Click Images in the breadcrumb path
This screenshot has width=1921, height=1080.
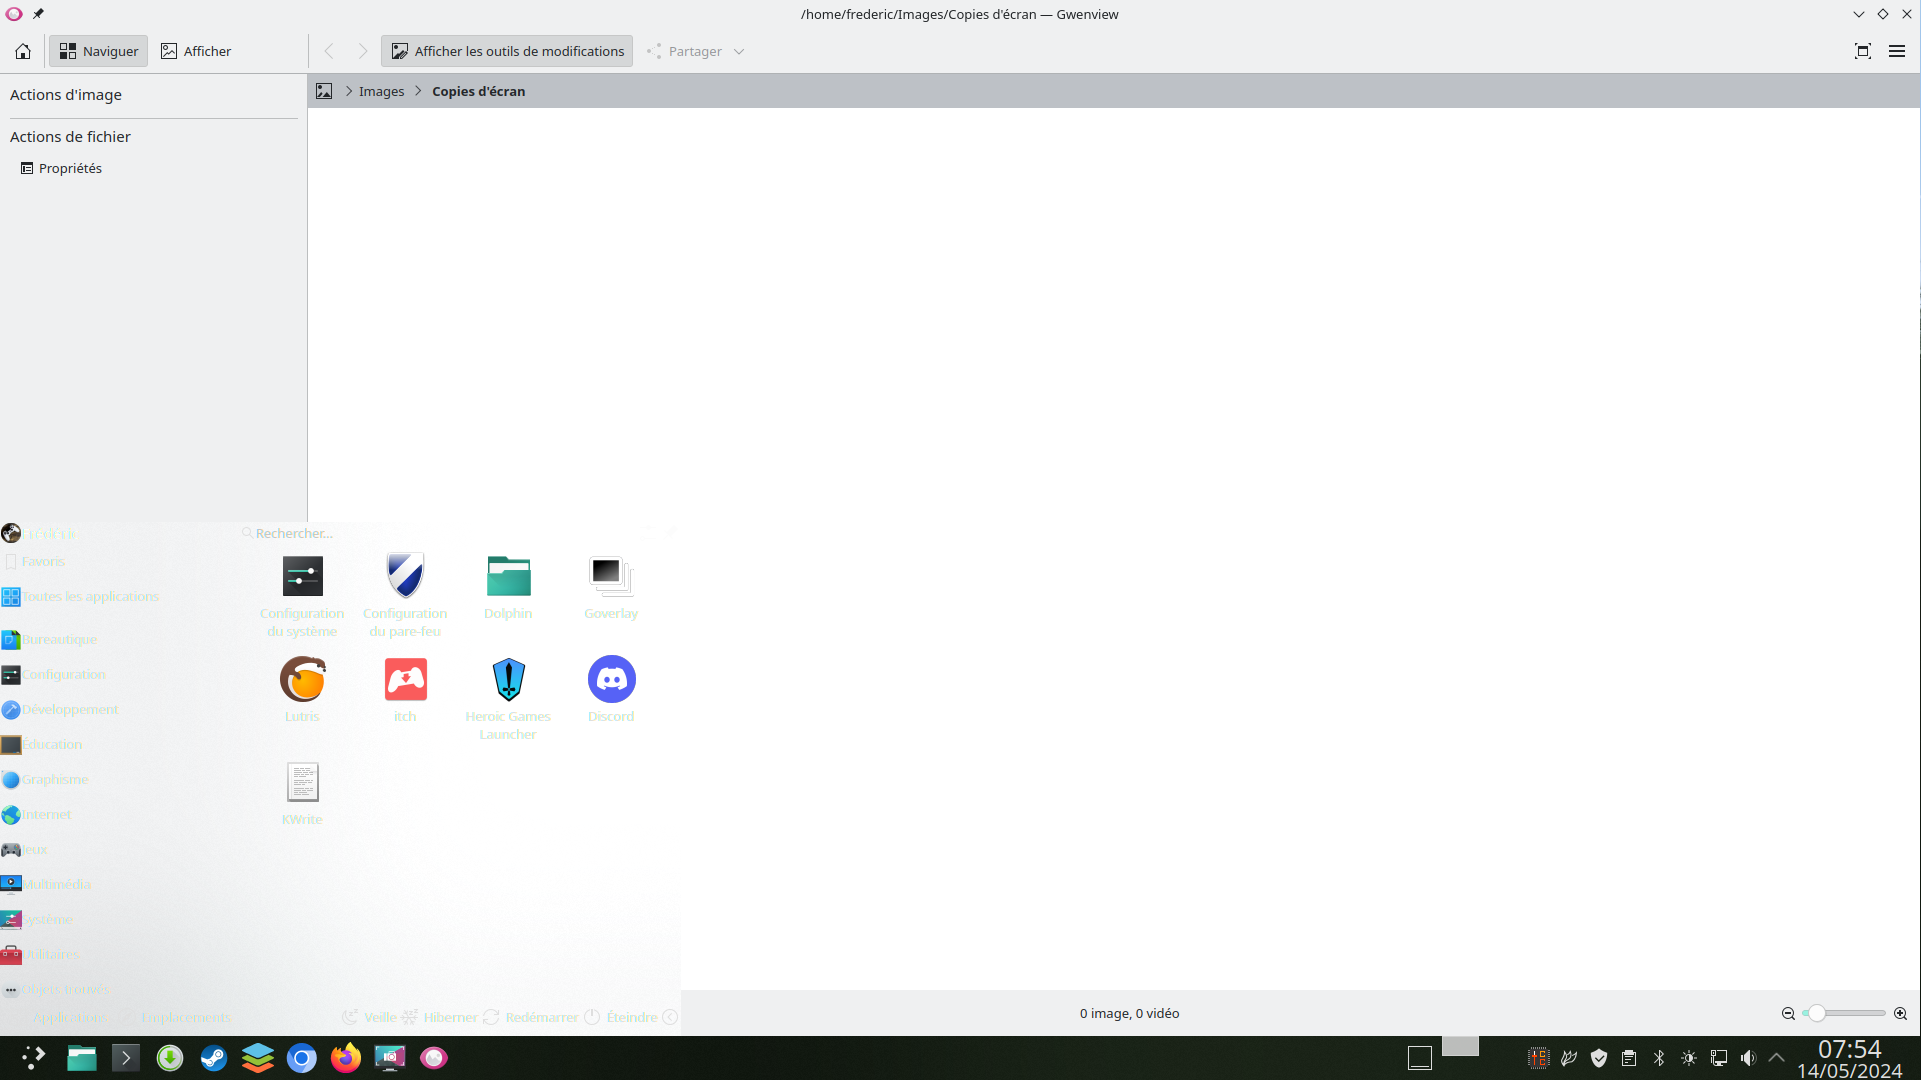(x=381, y=91)
